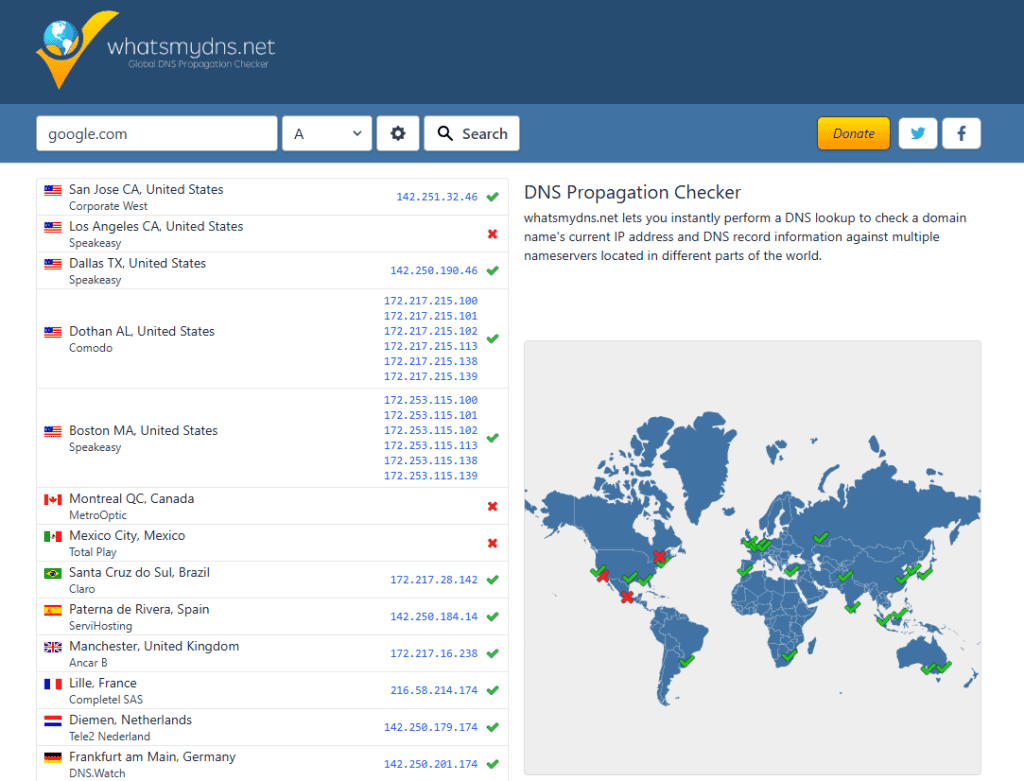The height and width of the screenshot is (781, 1024).
Task: Click the Comodo provider label
Action: click(x=91, y=348)
